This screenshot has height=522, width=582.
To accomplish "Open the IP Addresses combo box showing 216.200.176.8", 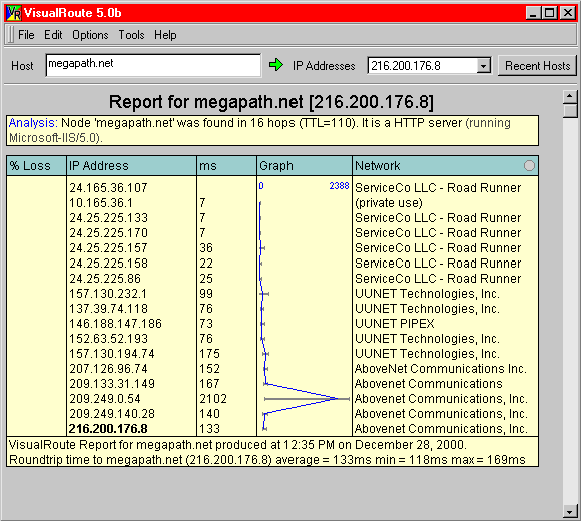I will click(x=429, y=66).
